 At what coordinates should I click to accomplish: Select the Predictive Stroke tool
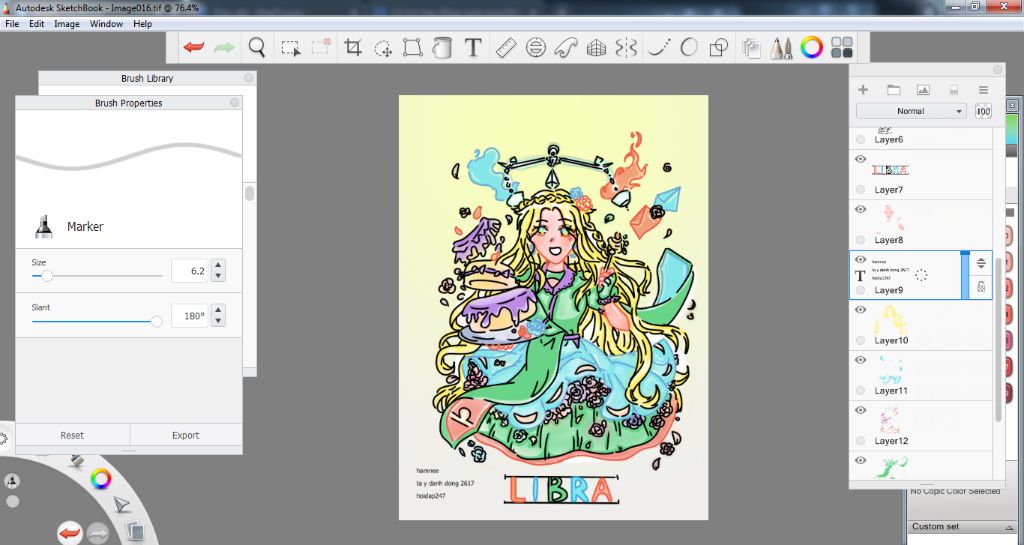[688, 48]
